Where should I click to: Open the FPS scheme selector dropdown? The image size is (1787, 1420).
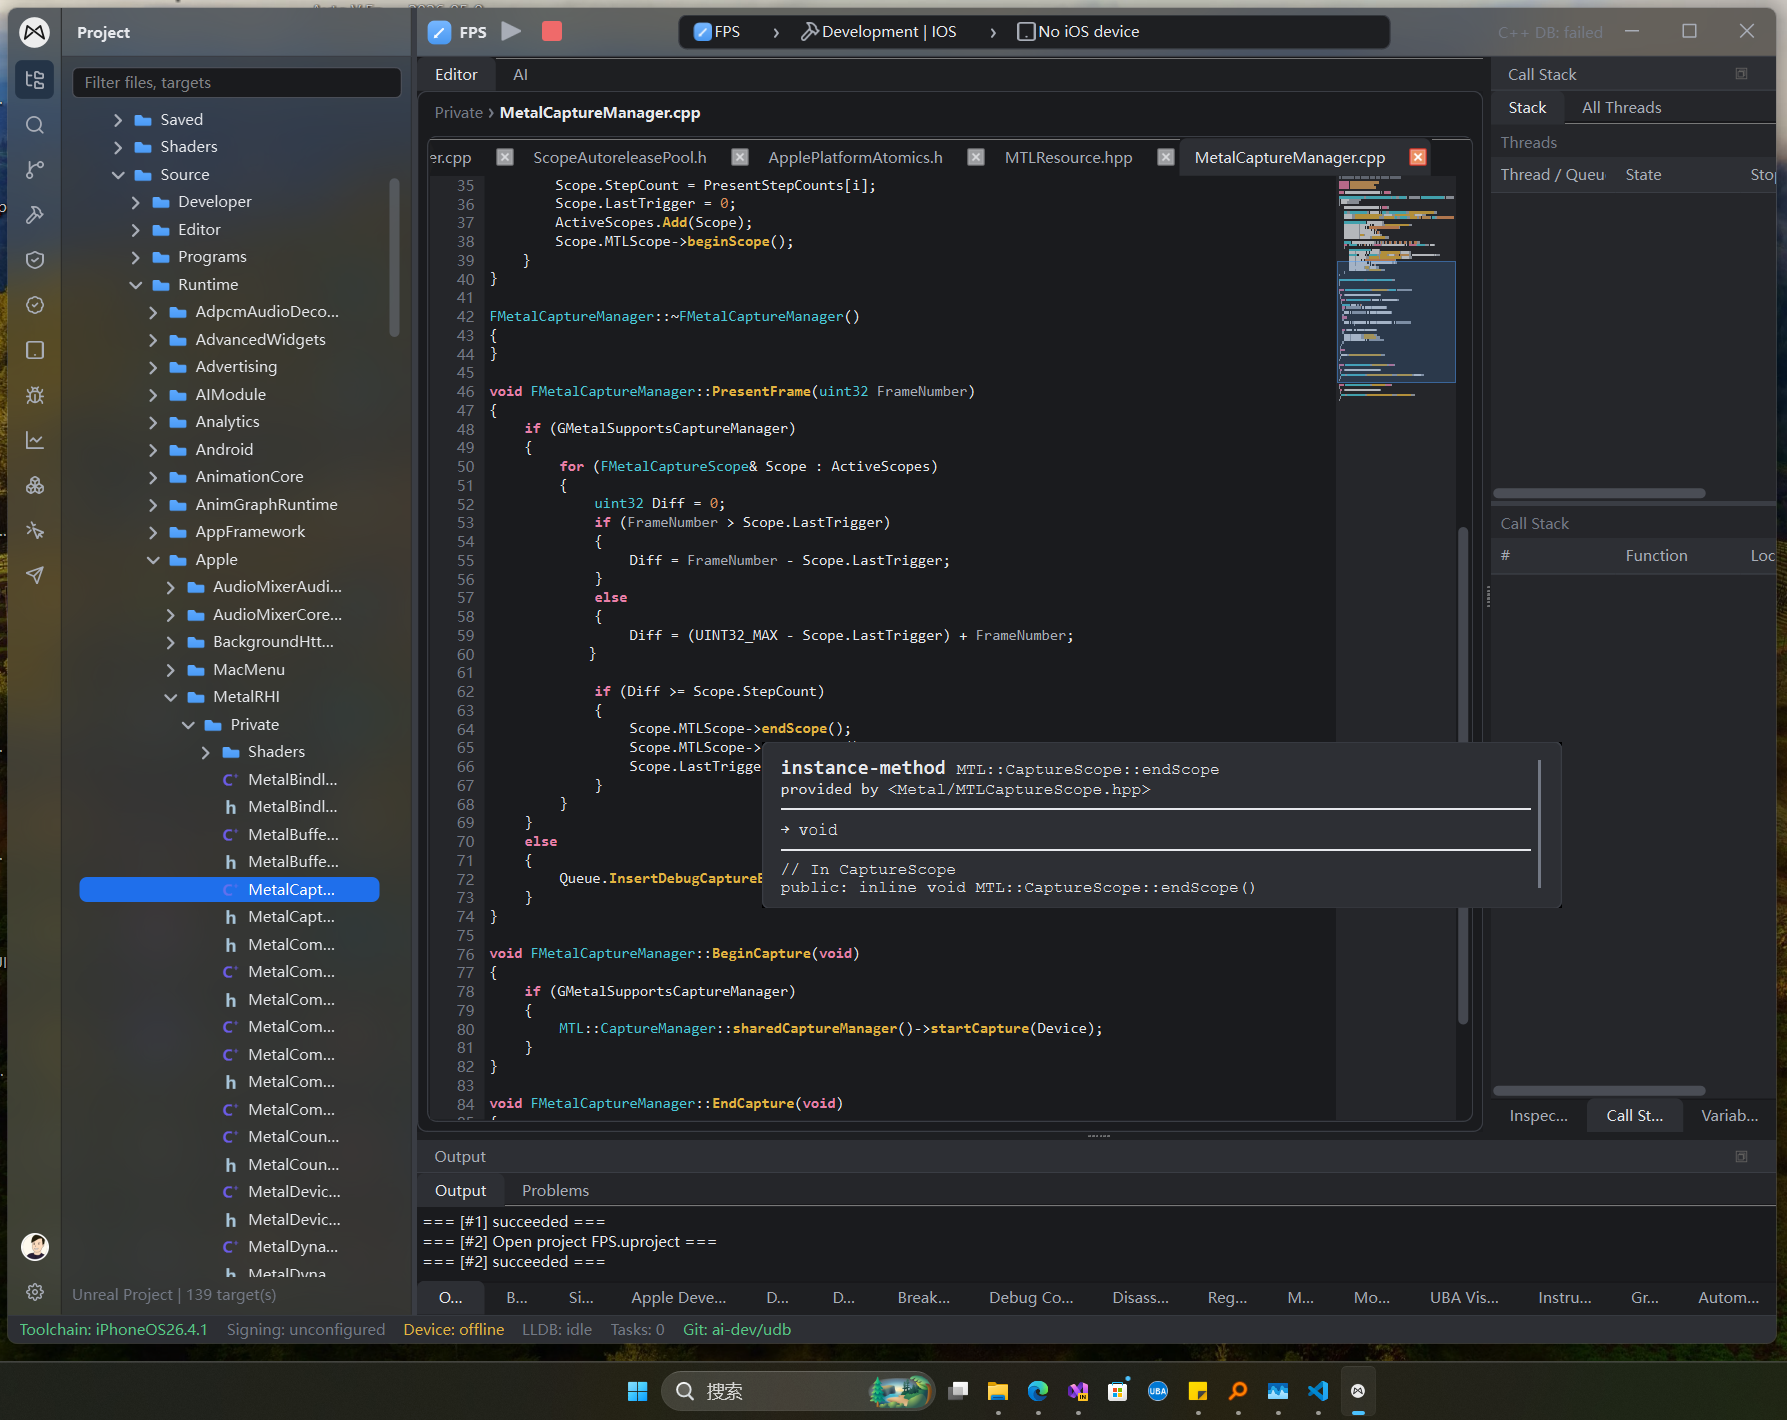(x=718, y=32)
